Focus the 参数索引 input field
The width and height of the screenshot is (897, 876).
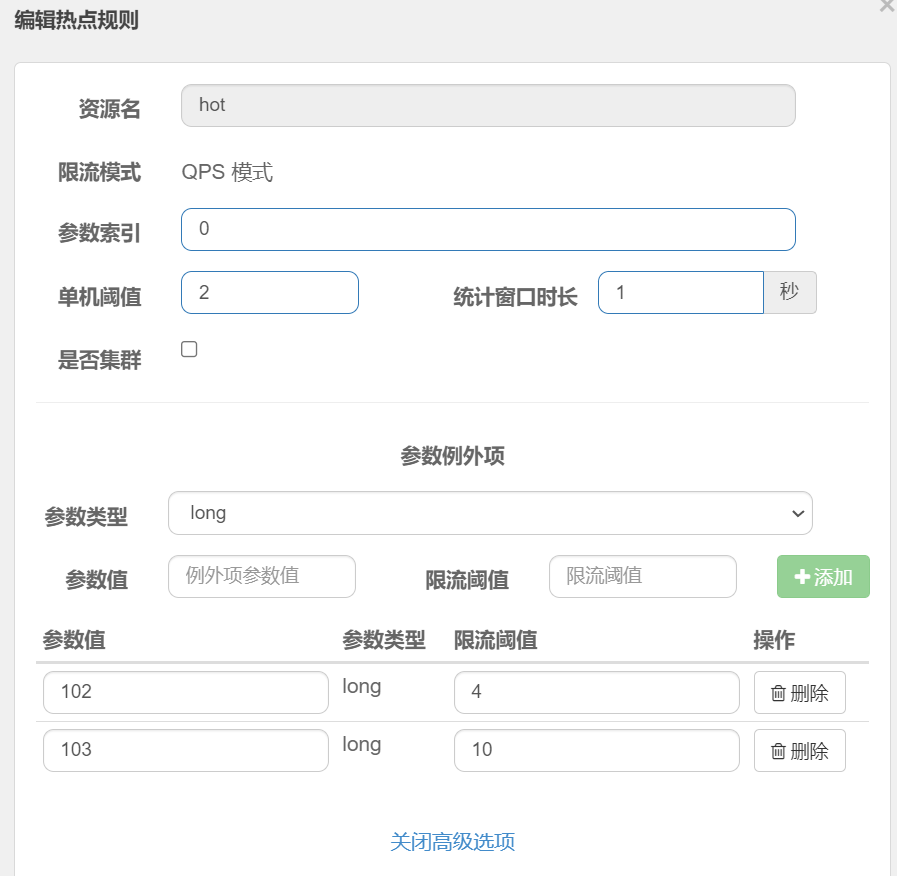click(488, 229)
